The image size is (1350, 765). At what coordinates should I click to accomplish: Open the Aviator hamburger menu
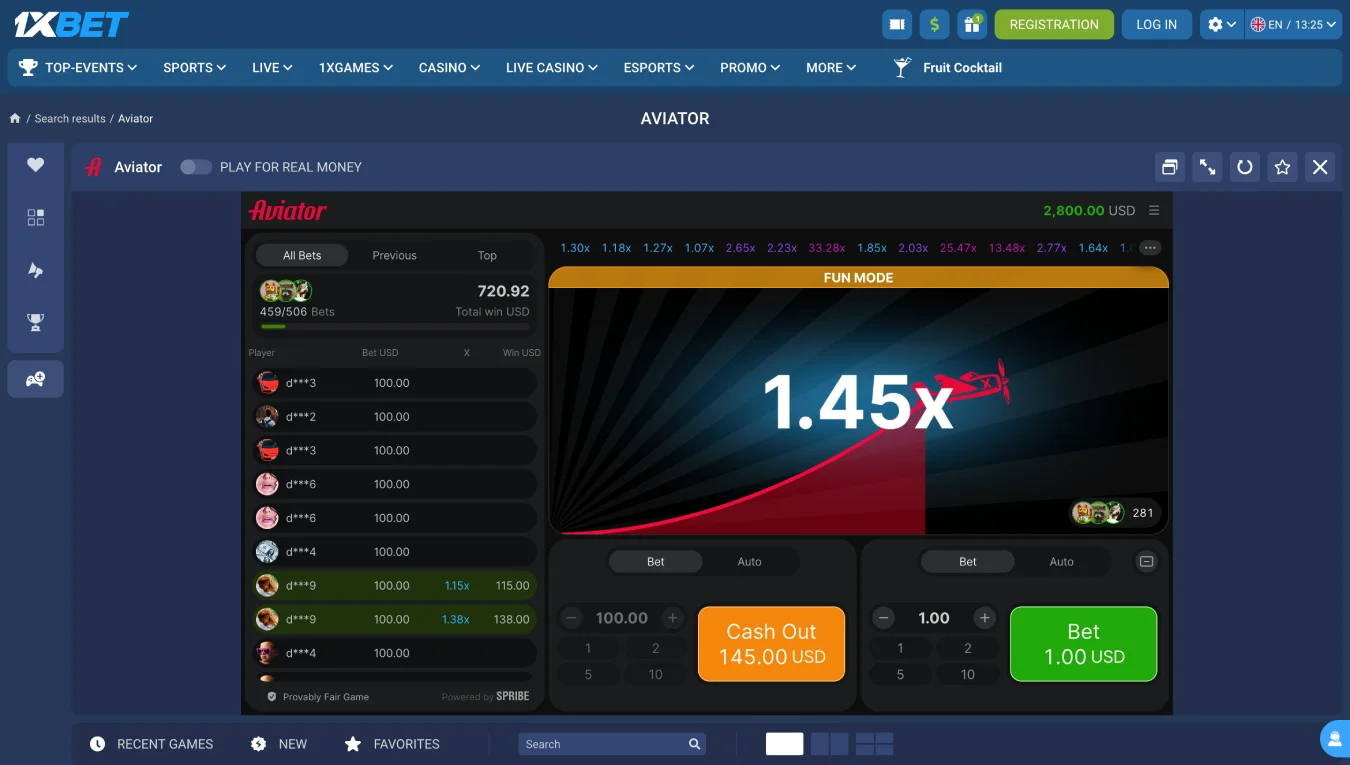1154,211
